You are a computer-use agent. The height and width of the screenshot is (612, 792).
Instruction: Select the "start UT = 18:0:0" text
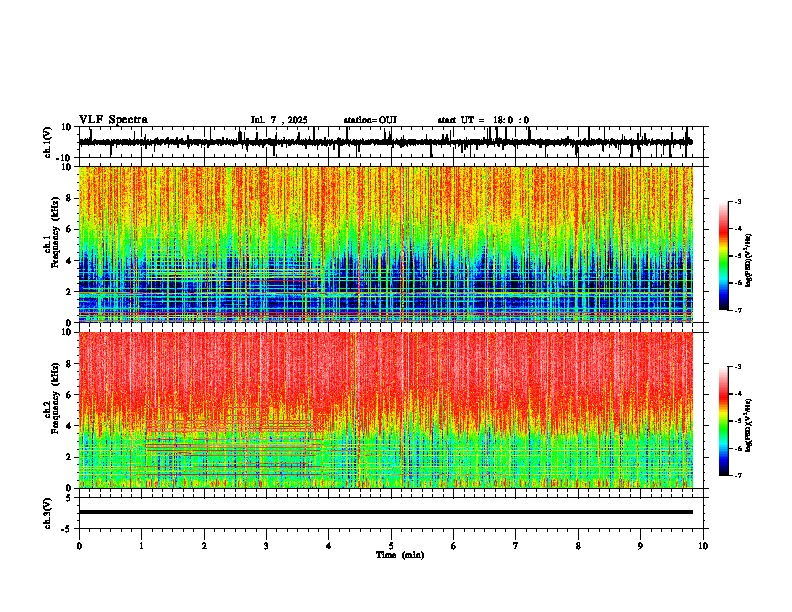[483, 120]
